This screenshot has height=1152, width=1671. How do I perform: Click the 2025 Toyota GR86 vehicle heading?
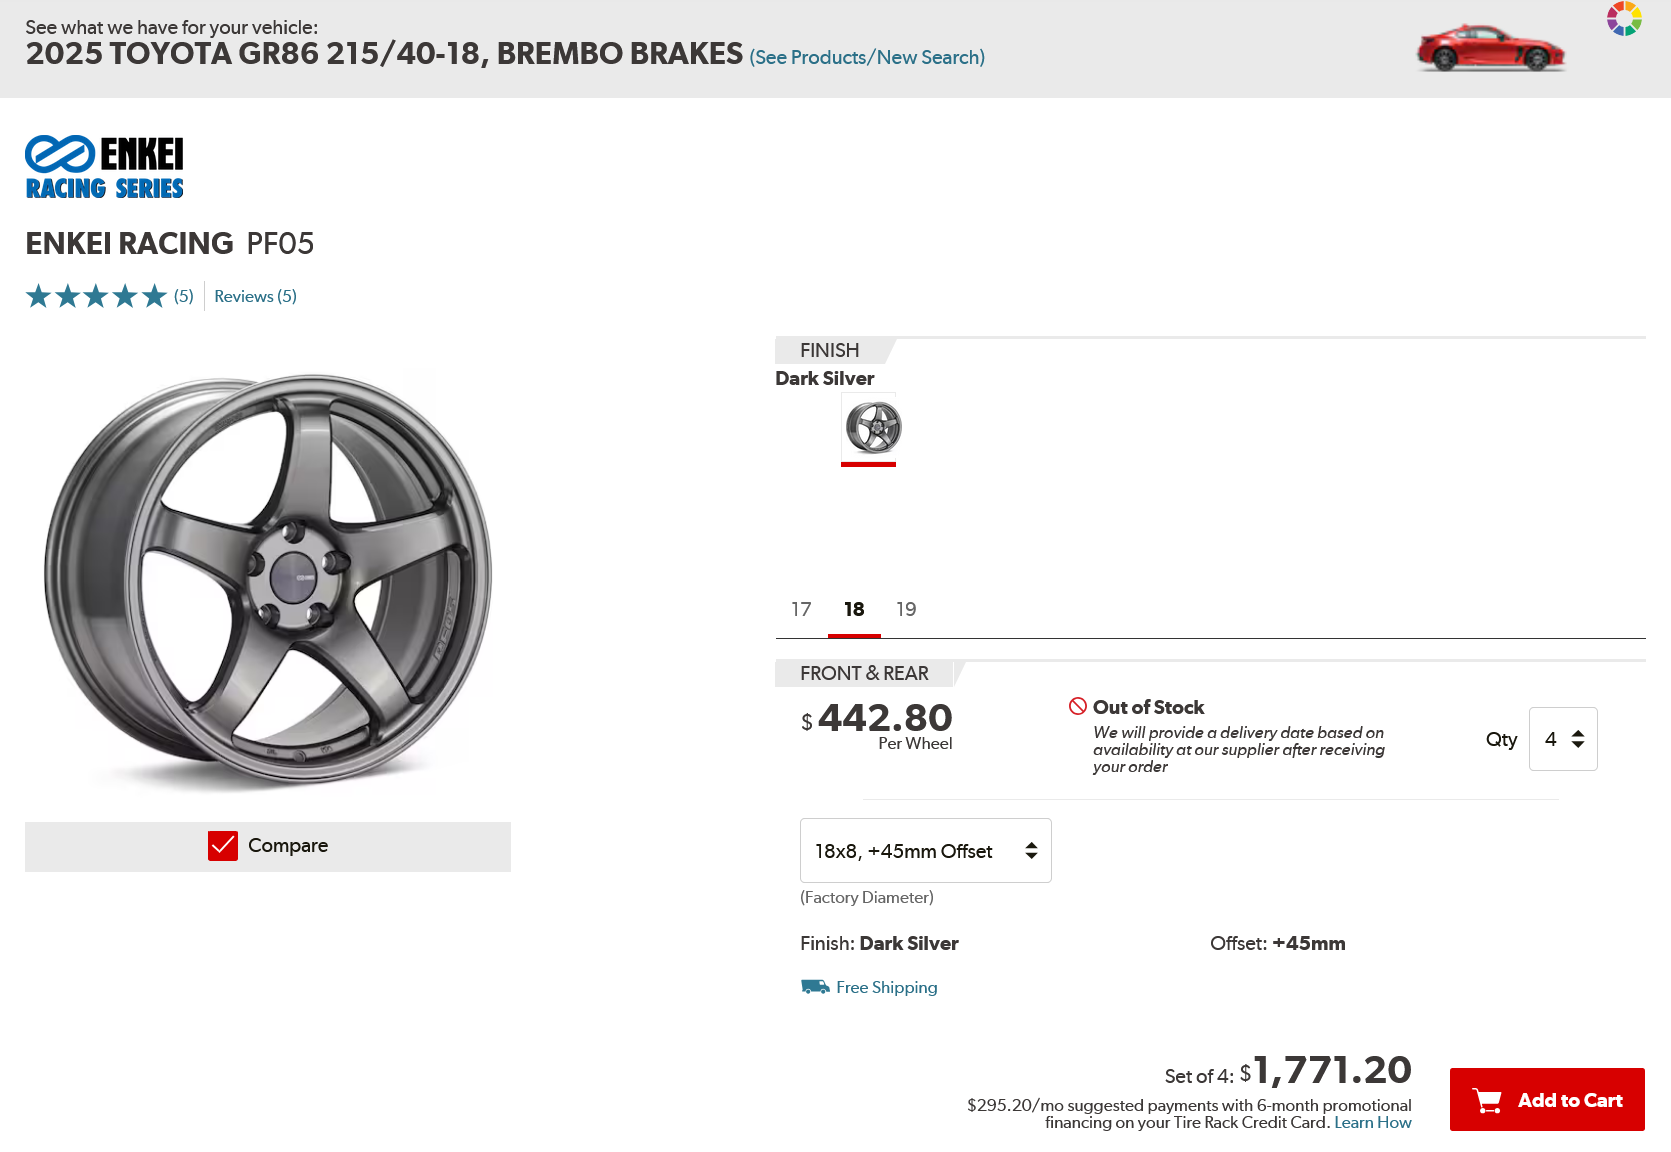[x=384, y=53]
